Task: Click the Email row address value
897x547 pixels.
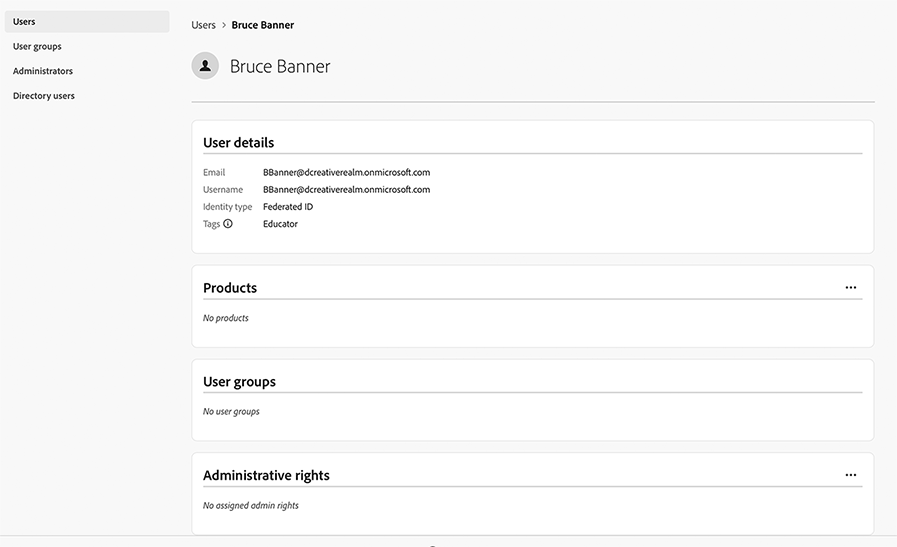Action: 346,172
